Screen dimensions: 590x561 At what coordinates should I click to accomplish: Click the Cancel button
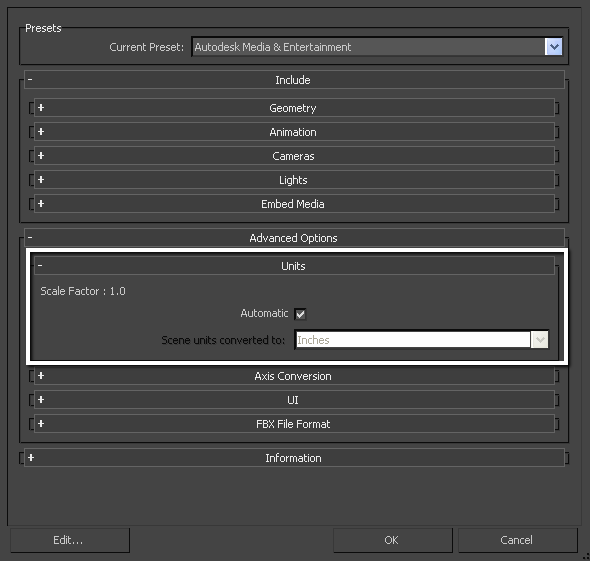click(517, 540)
